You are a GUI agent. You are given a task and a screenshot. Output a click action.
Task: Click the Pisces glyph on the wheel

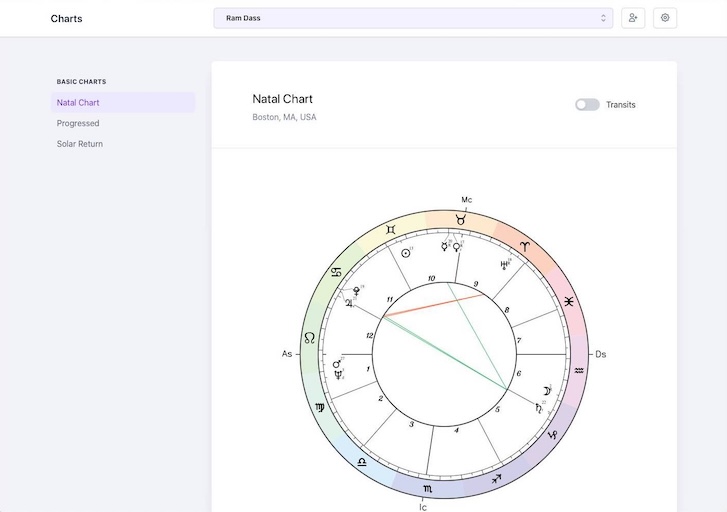click(568, 301)
